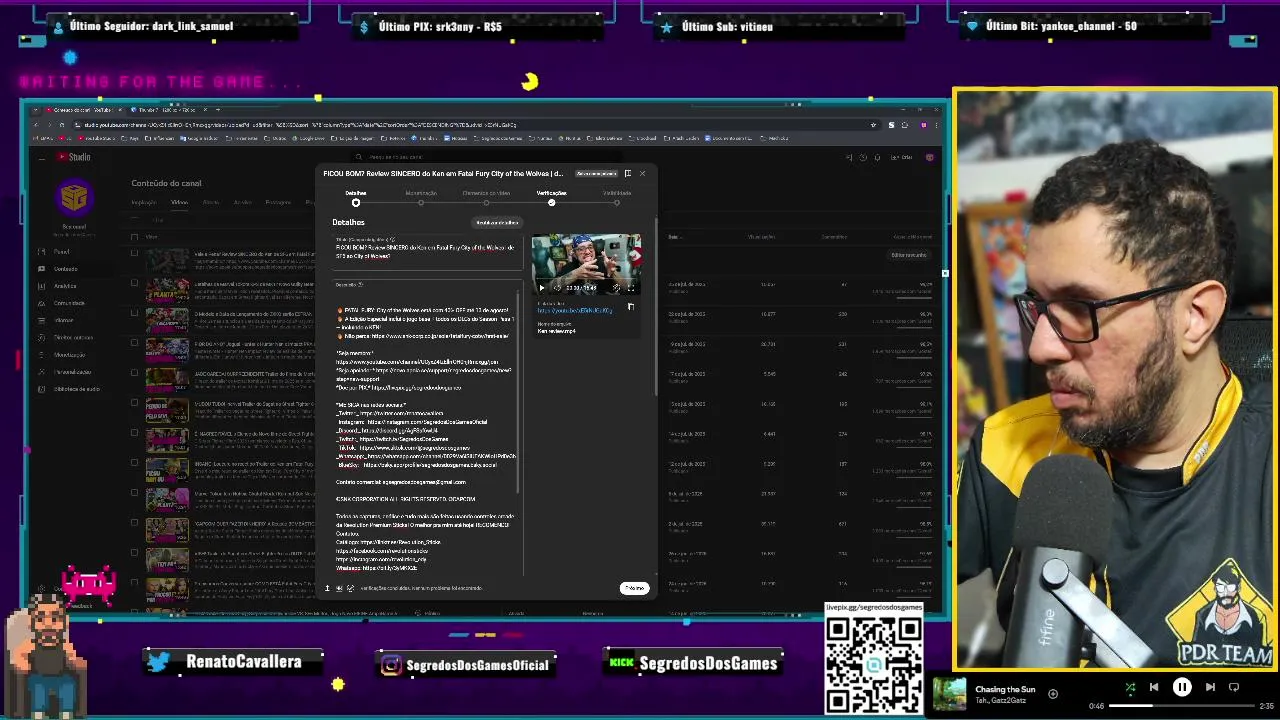
Task: Open Comunidade in the Studio sidebar
Action: tap(68, 303)
